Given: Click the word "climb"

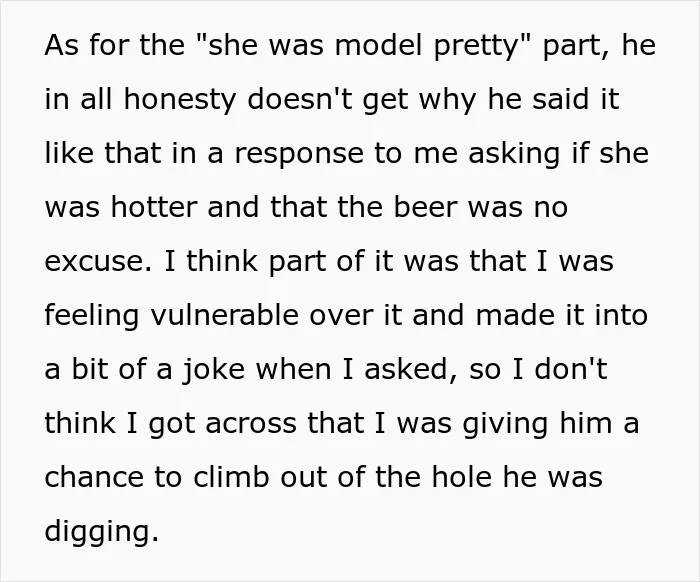Looking at the screenshot, I should click(x=232, y=477).
